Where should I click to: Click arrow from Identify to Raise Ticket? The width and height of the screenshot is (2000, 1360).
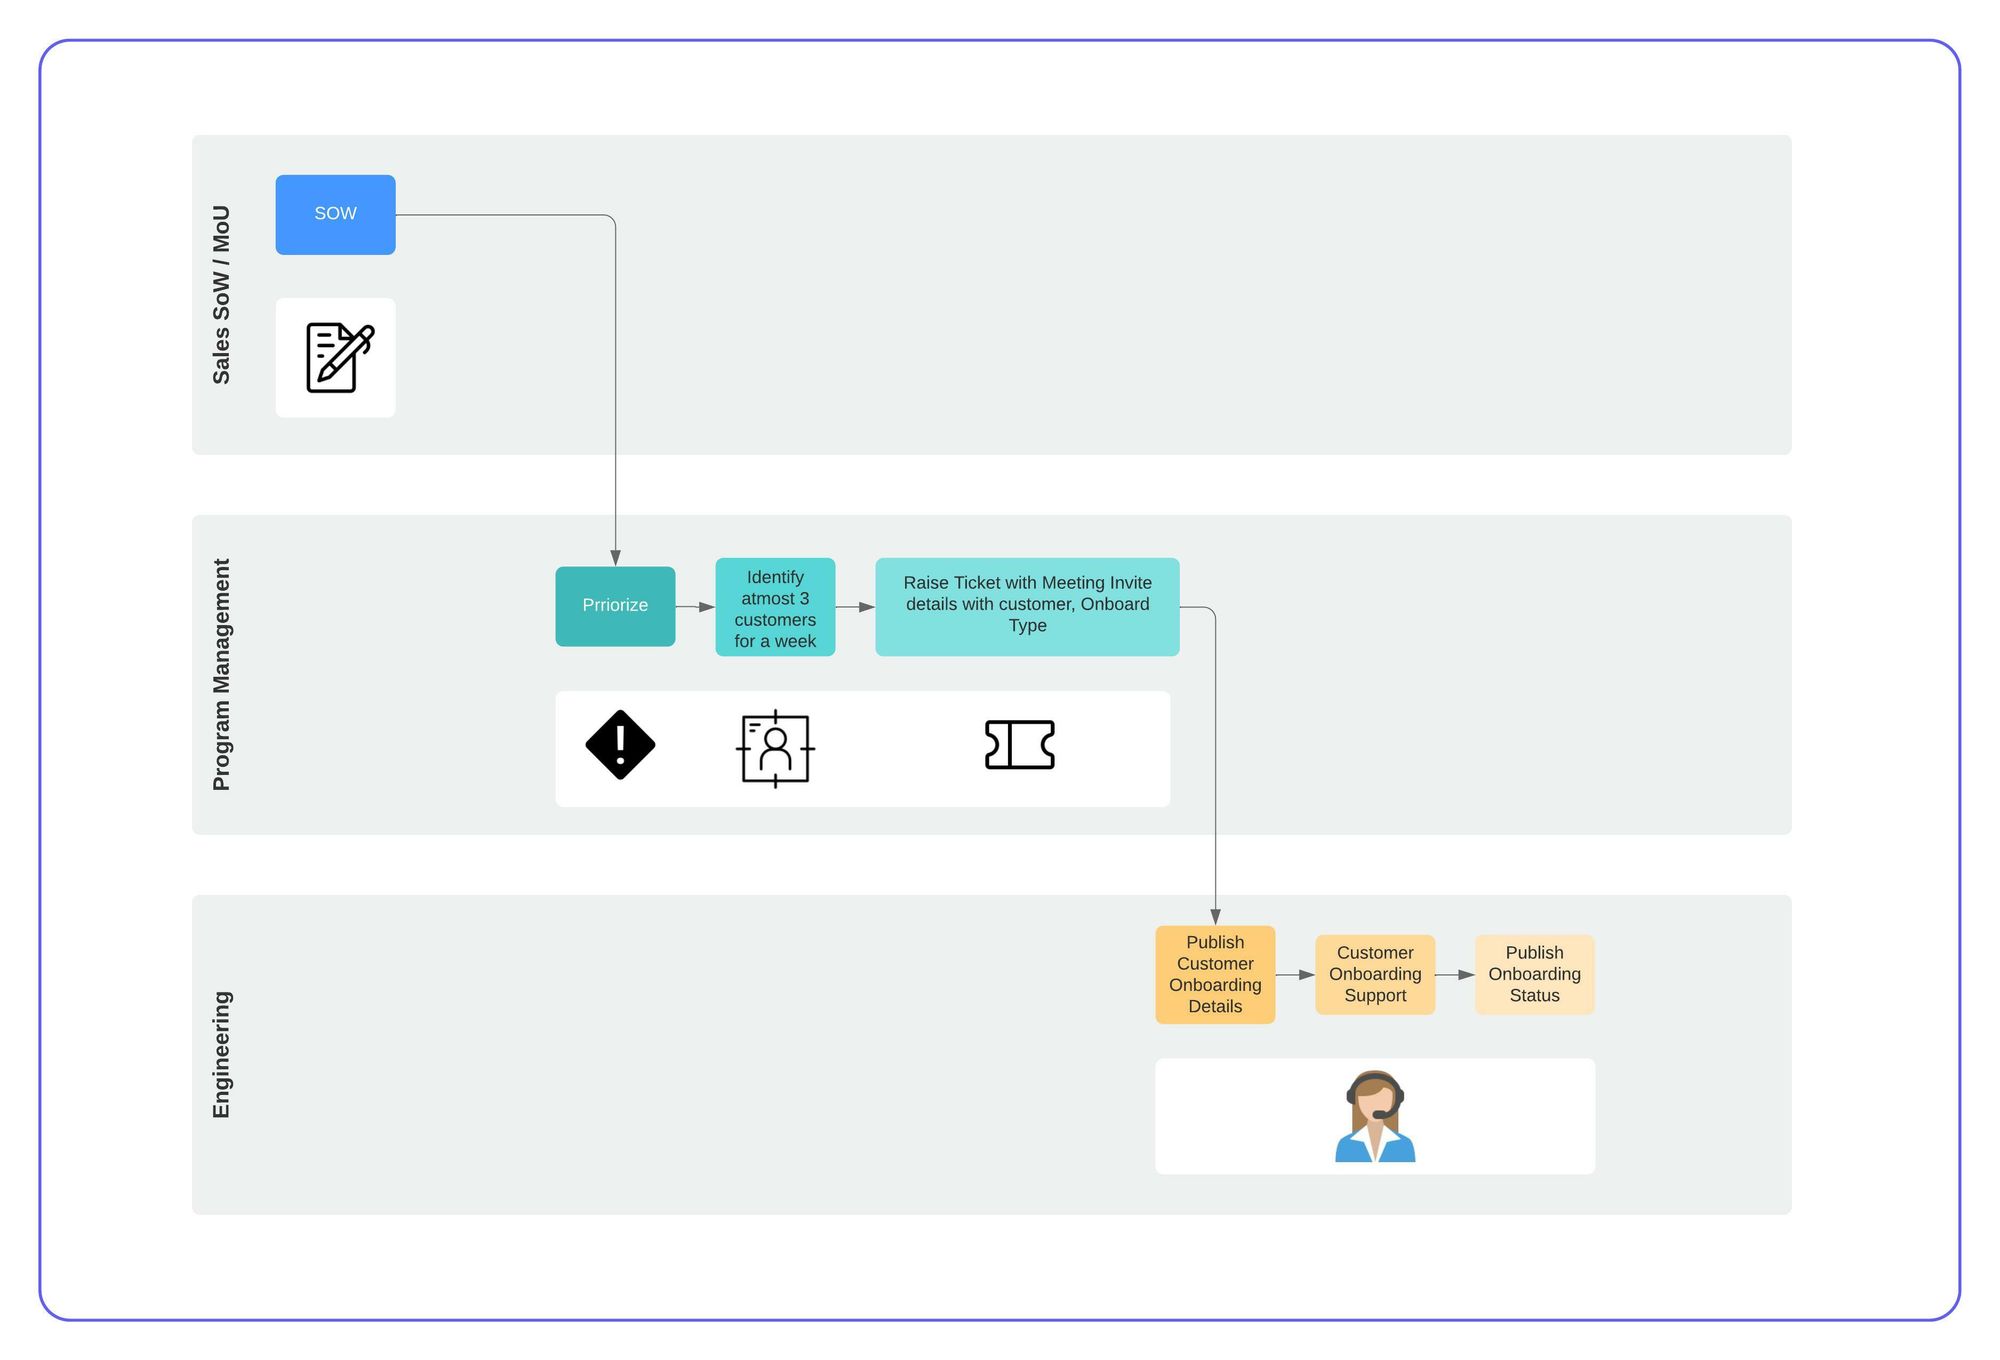[x=855, y=607]
